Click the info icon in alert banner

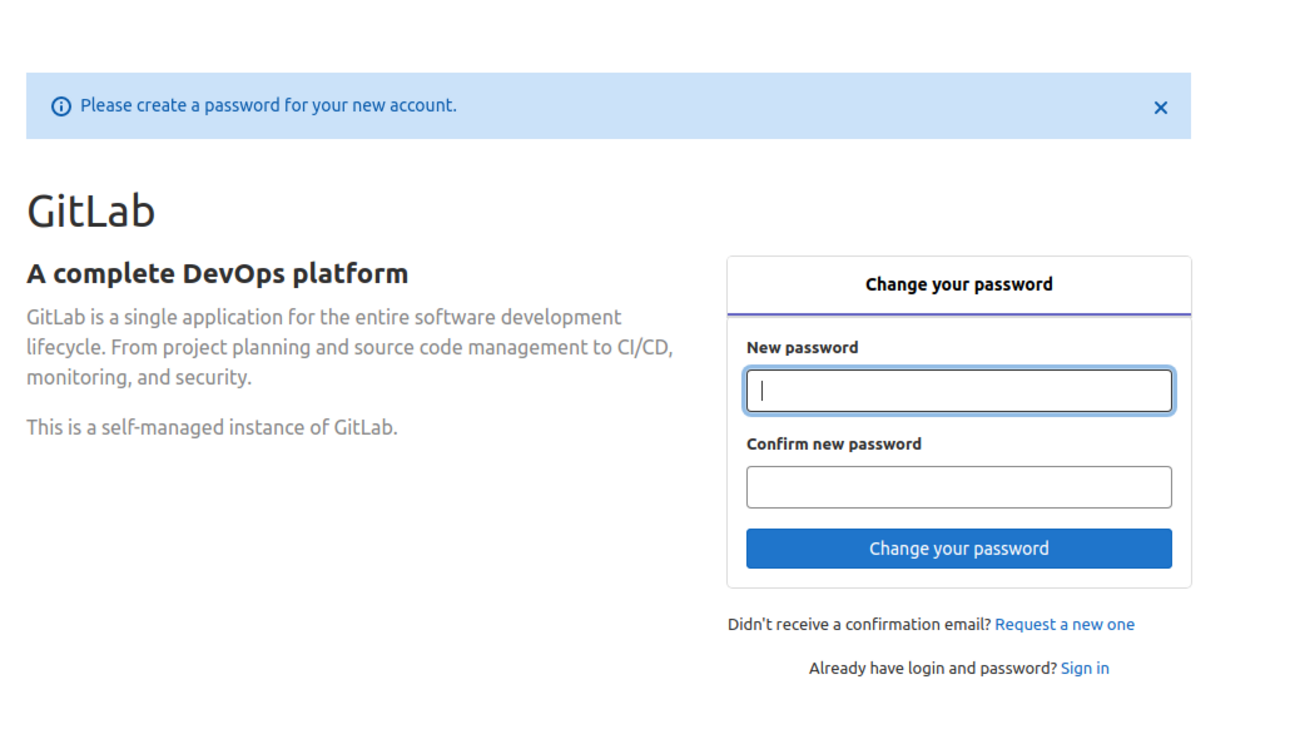tap(61, 106)
